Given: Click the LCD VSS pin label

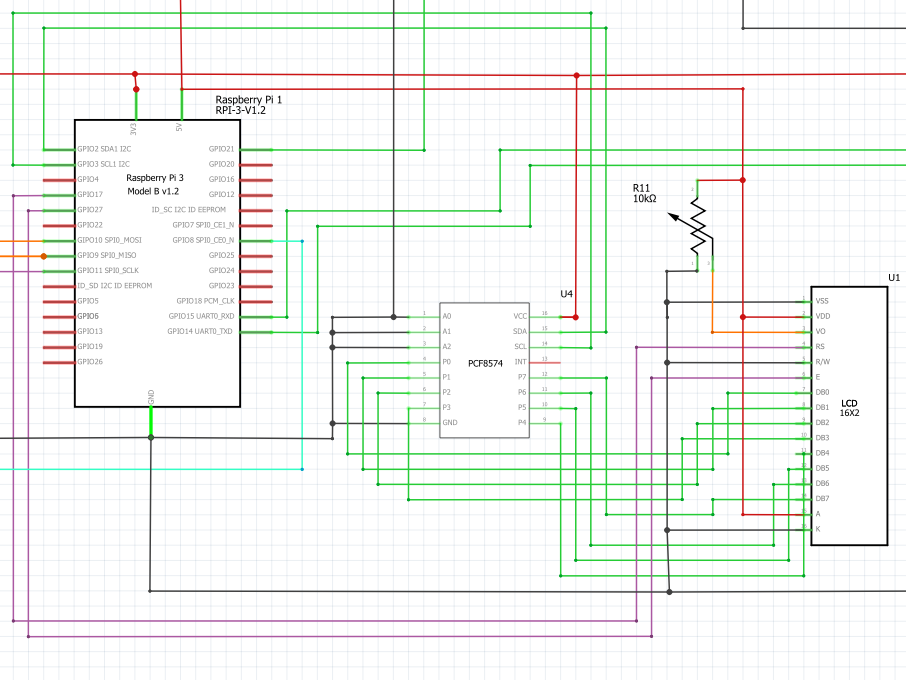Looking at the screenshot, I should 822,301.
